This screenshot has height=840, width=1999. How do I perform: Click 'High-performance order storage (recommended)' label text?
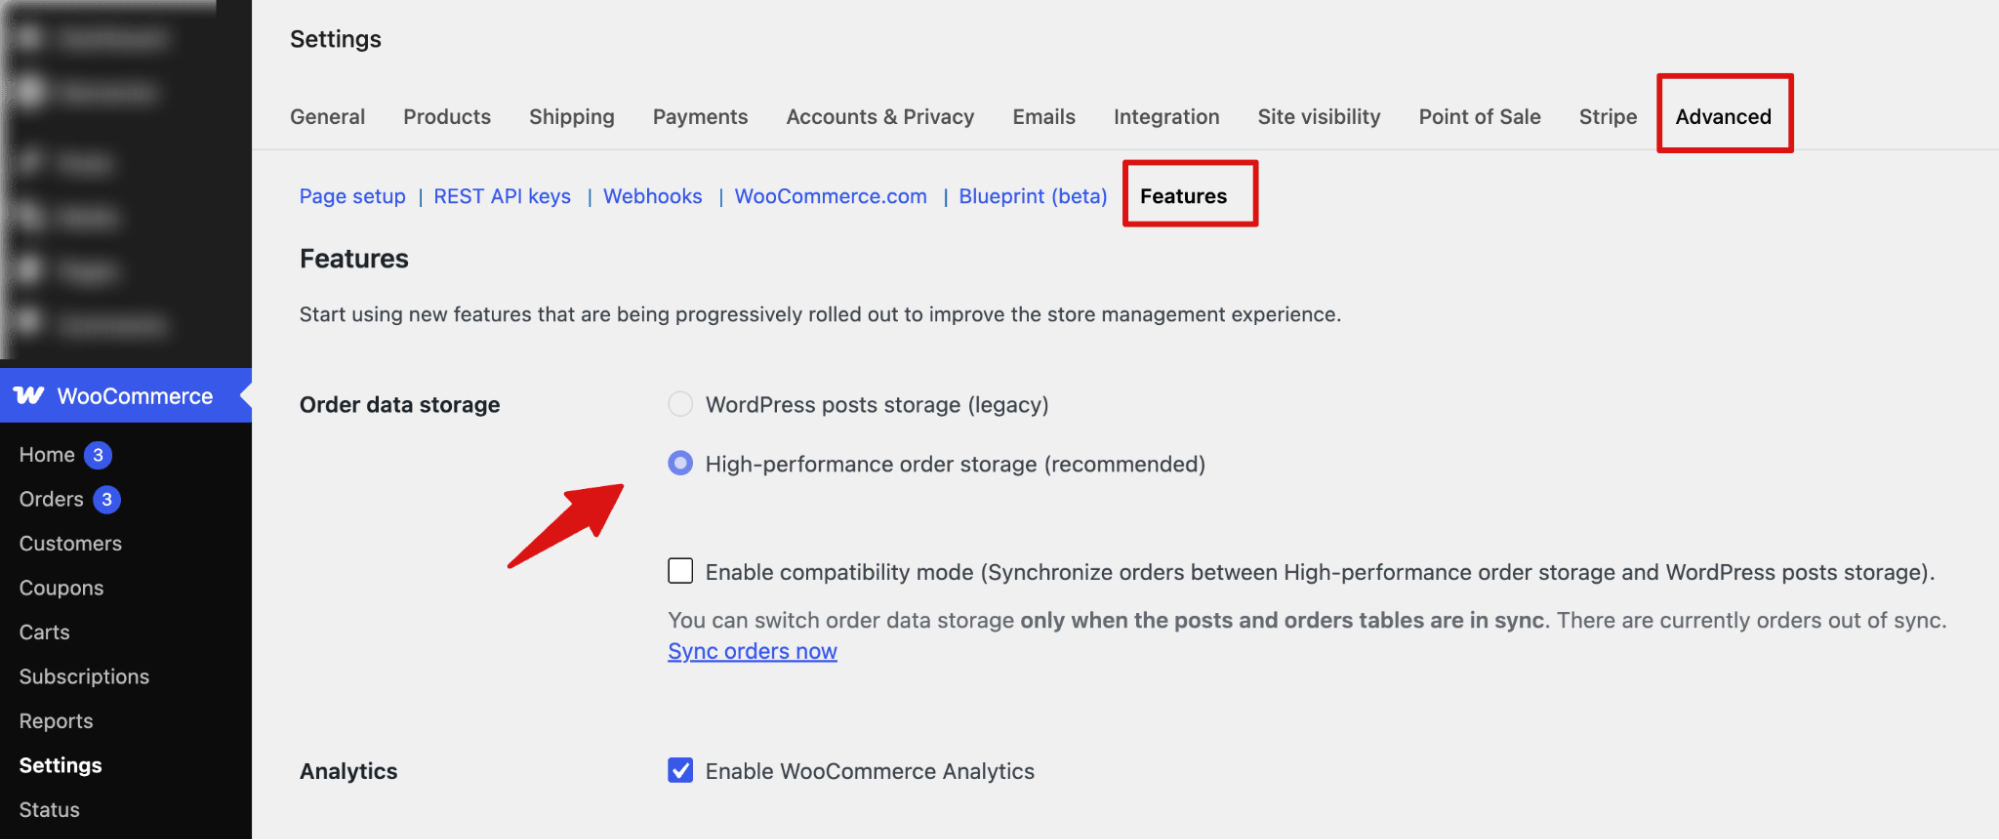(x=955, y=464)
